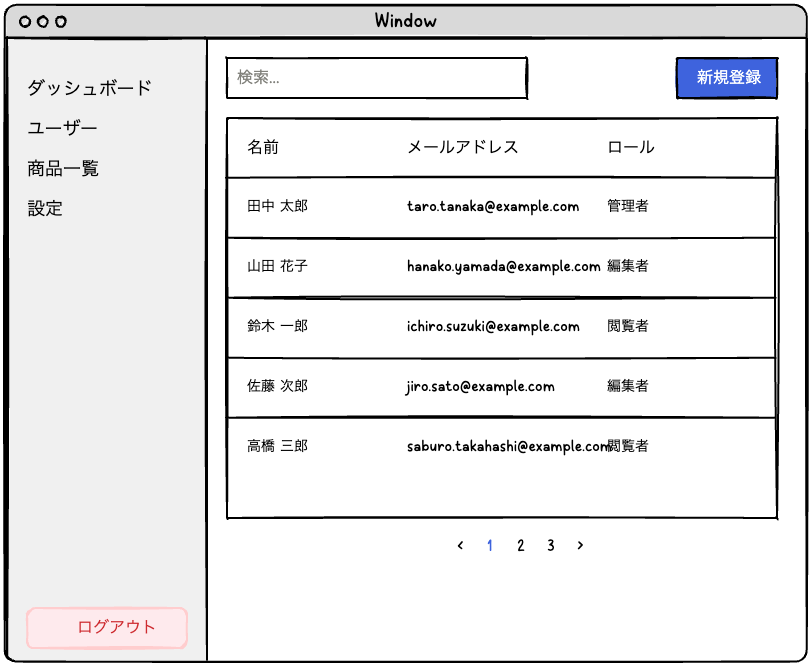This screenshot has height=666, width=811.
Task: Click the 新規登録 button
Action: point(727,78)
